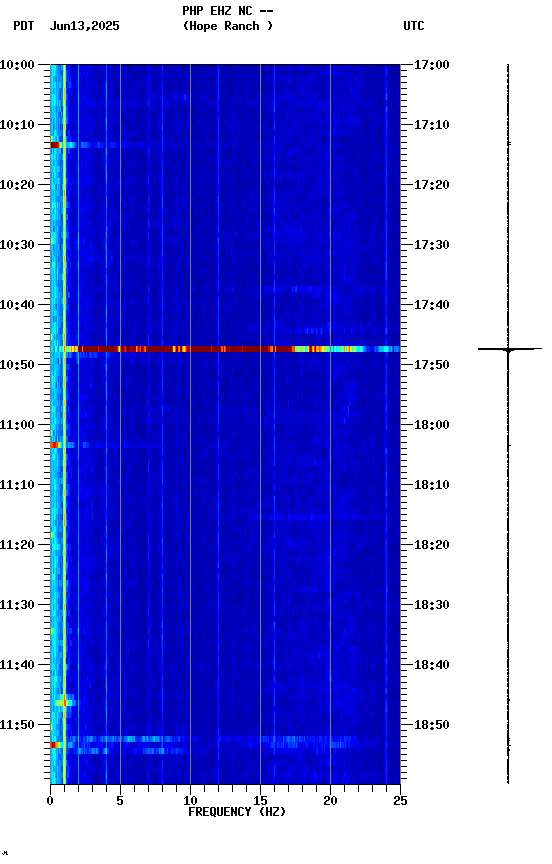
Task: Click the 10:40 PDT time label
Action: tap(17, 305)
